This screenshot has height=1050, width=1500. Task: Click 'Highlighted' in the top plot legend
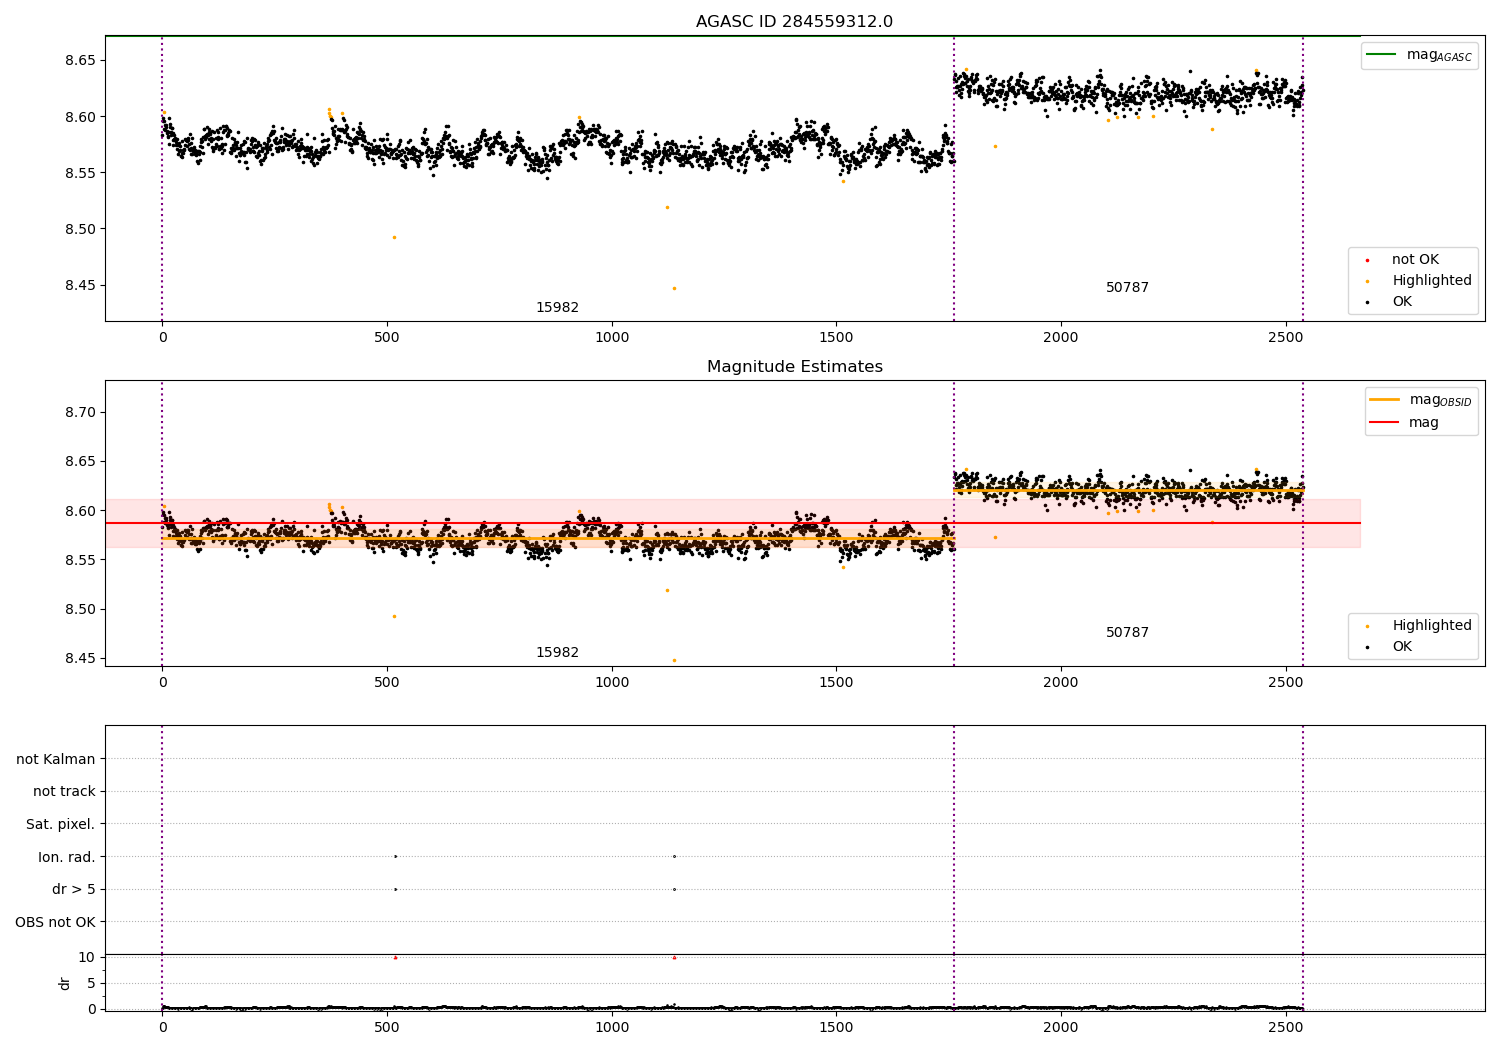(1432, 281)
